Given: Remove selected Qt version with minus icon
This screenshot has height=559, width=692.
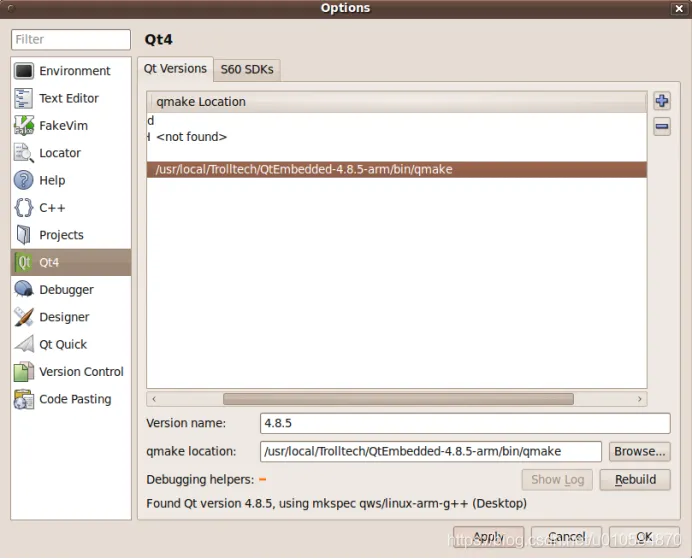Looking at the screenshot, I should coord(662,127).
